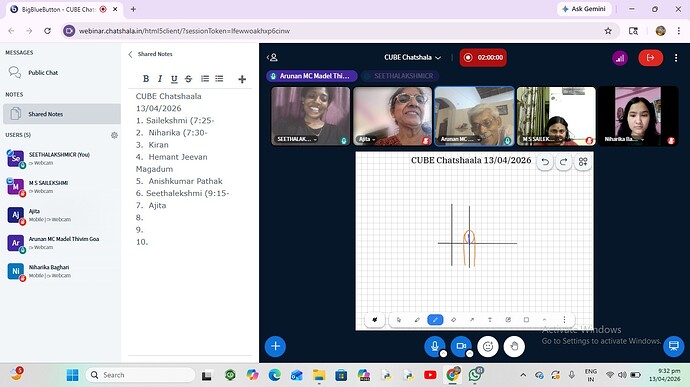Open the three-dot options menu in meeting header
This screenshot has height=387, width=690.
tap(676, 58)
